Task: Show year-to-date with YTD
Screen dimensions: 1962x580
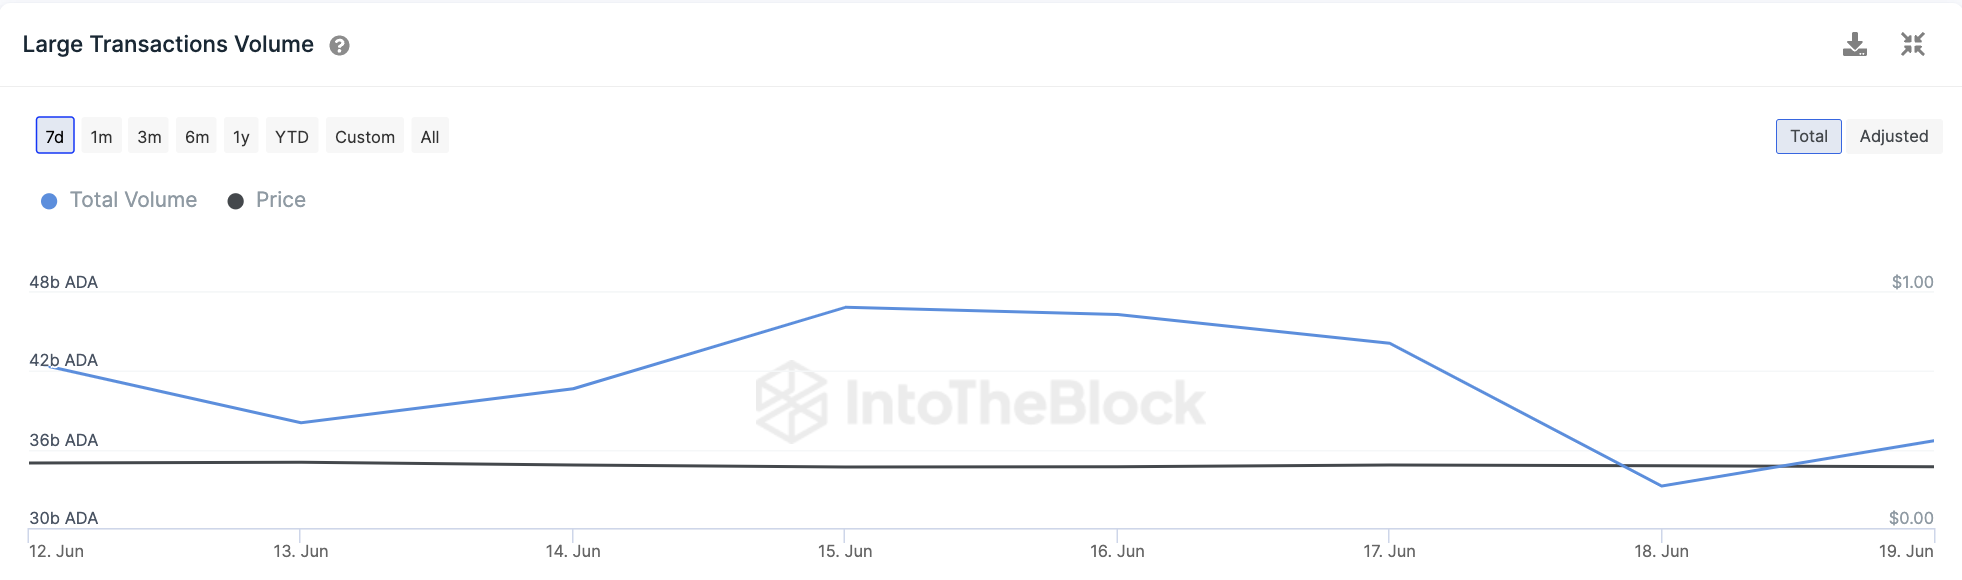Action: (x=292, y=136)
